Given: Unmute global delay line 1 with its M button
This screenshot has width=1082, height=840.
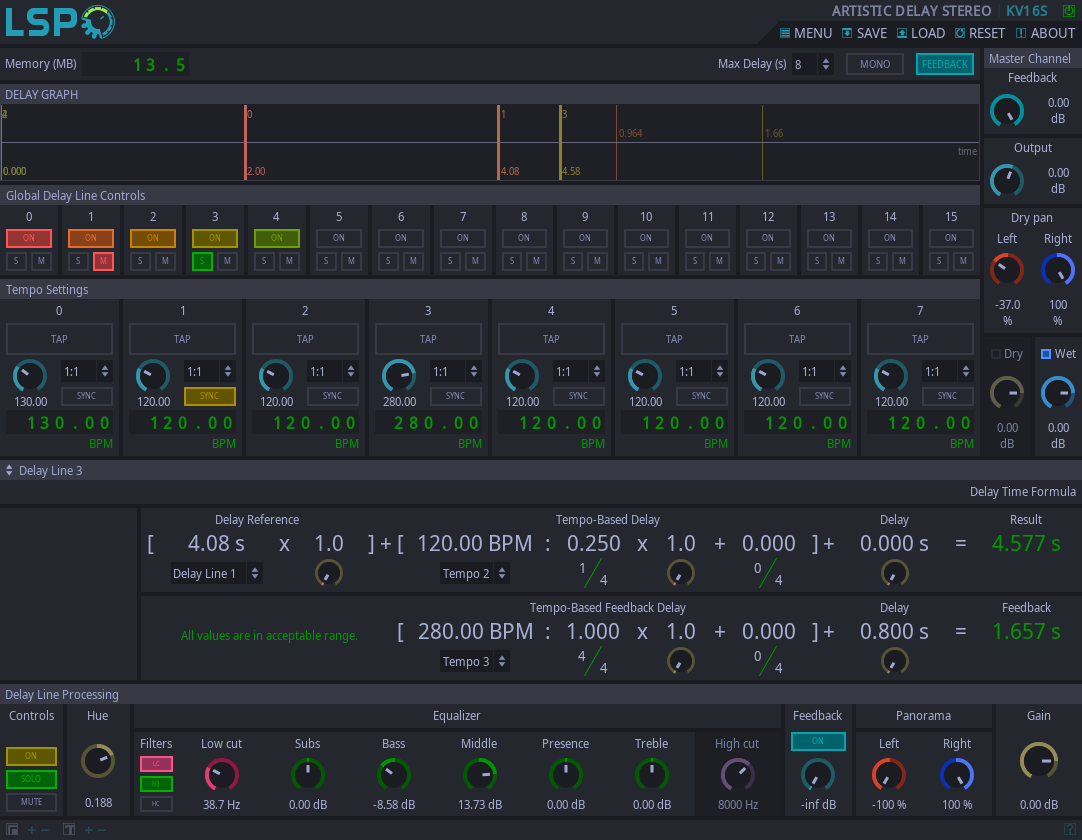Looking at the screenshot, I should click(x=104, y=261).
